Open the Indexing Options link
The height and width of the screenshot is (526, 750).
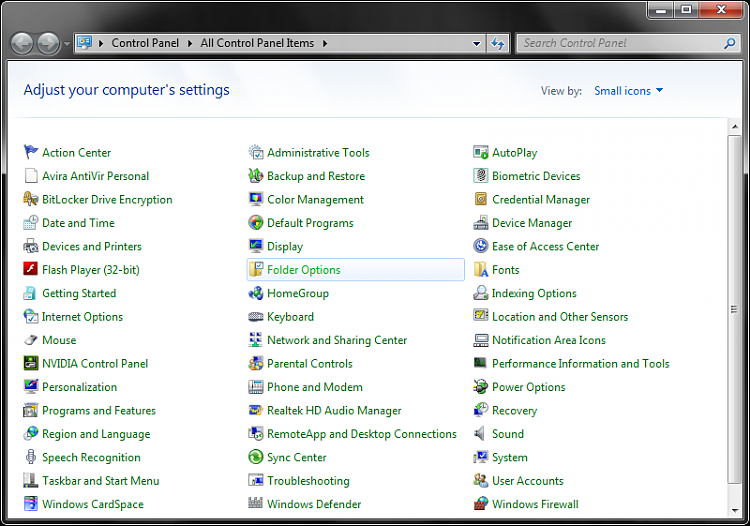coord(534,293)
